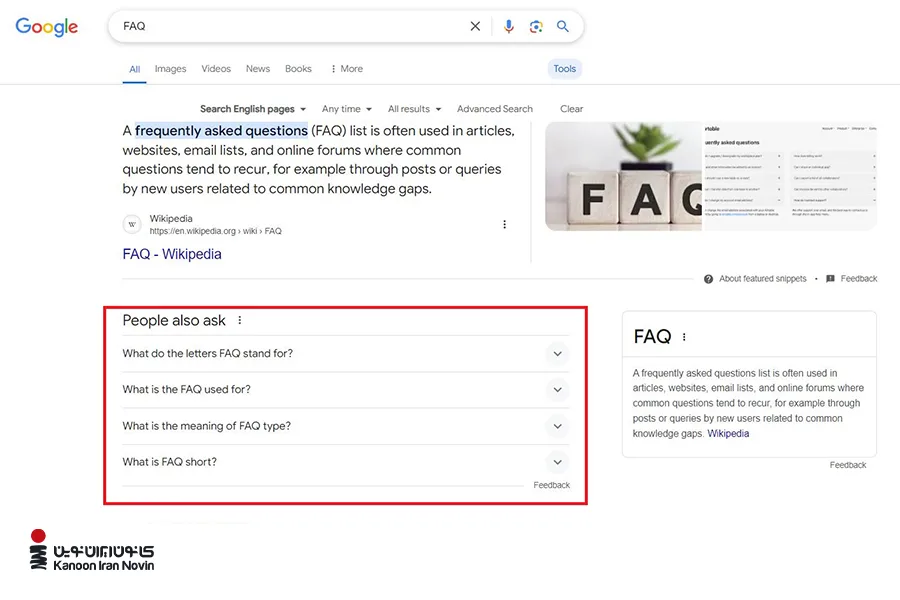Switch to the Images tab

170,69
